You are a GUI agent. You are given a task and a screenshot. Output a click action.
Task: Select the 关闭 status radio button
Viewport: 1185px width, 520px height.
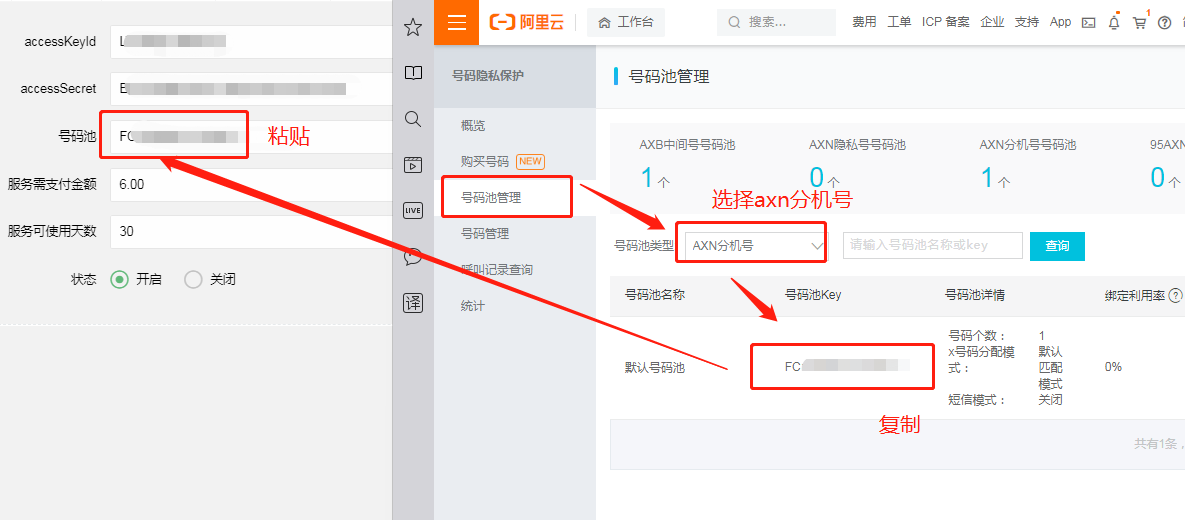click(193, 280)
